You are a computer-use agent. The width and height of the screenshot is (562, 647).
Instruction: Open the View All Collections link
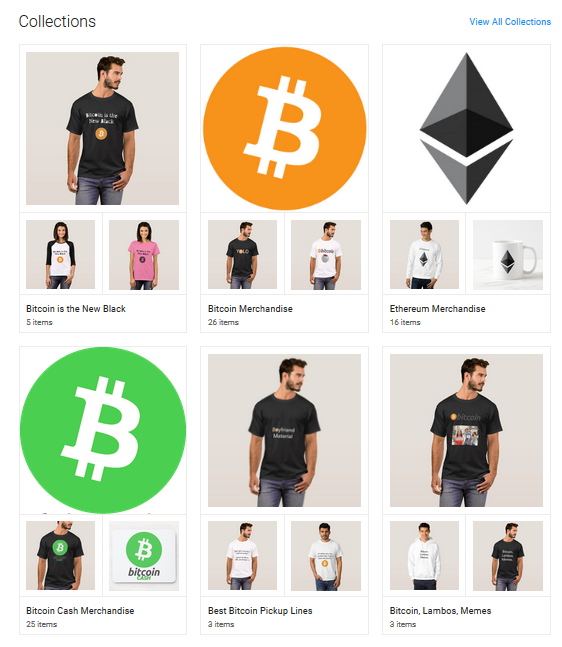point(510,22)
